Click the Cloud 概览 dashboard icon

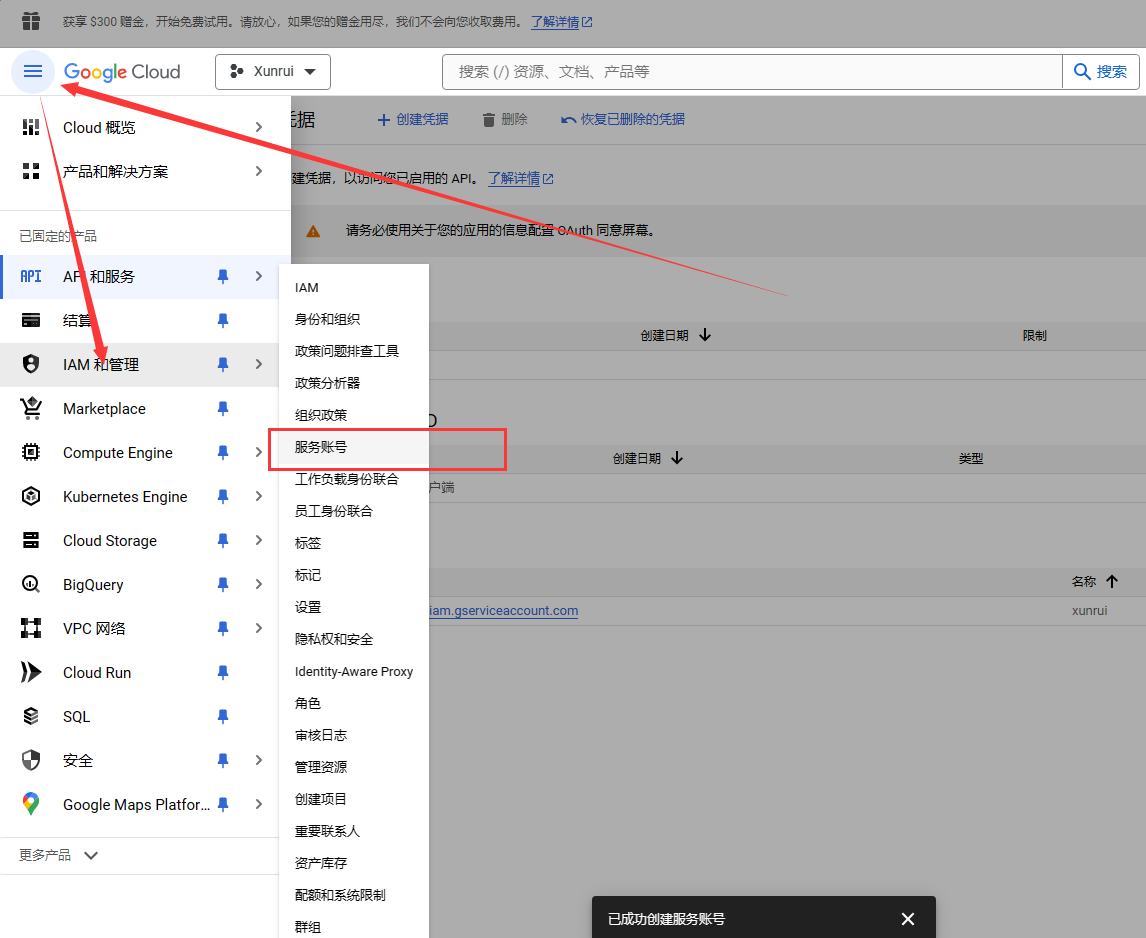(x=31, y=127)
